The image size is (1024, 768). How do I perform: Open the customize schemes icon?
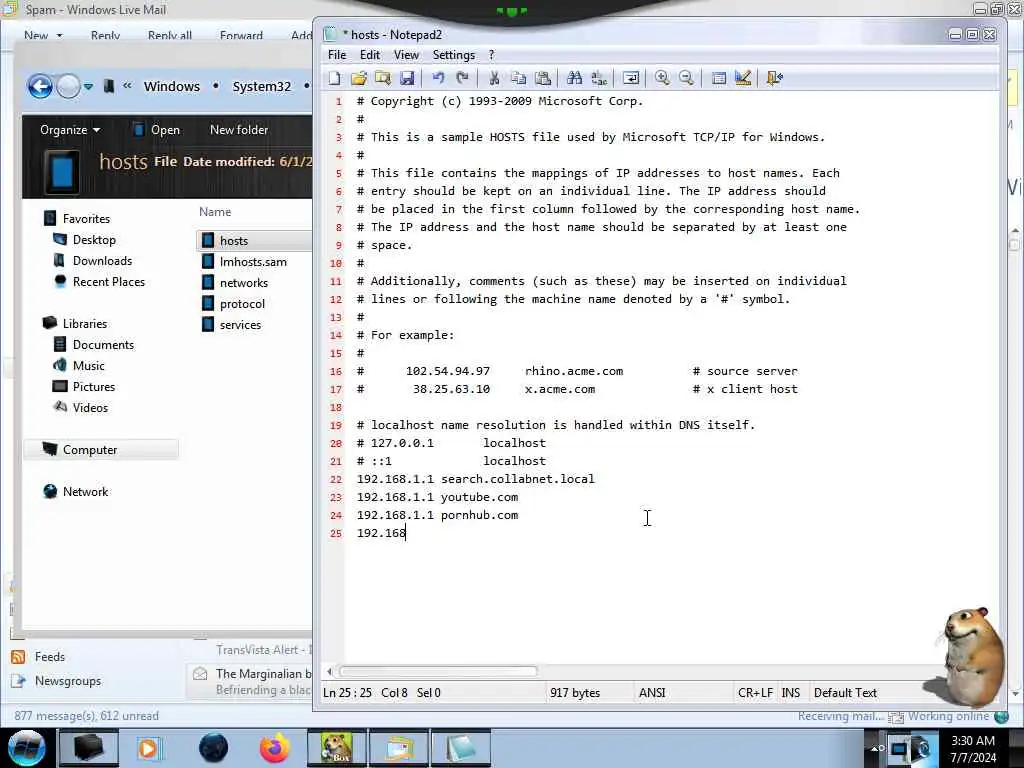point(743,78)
